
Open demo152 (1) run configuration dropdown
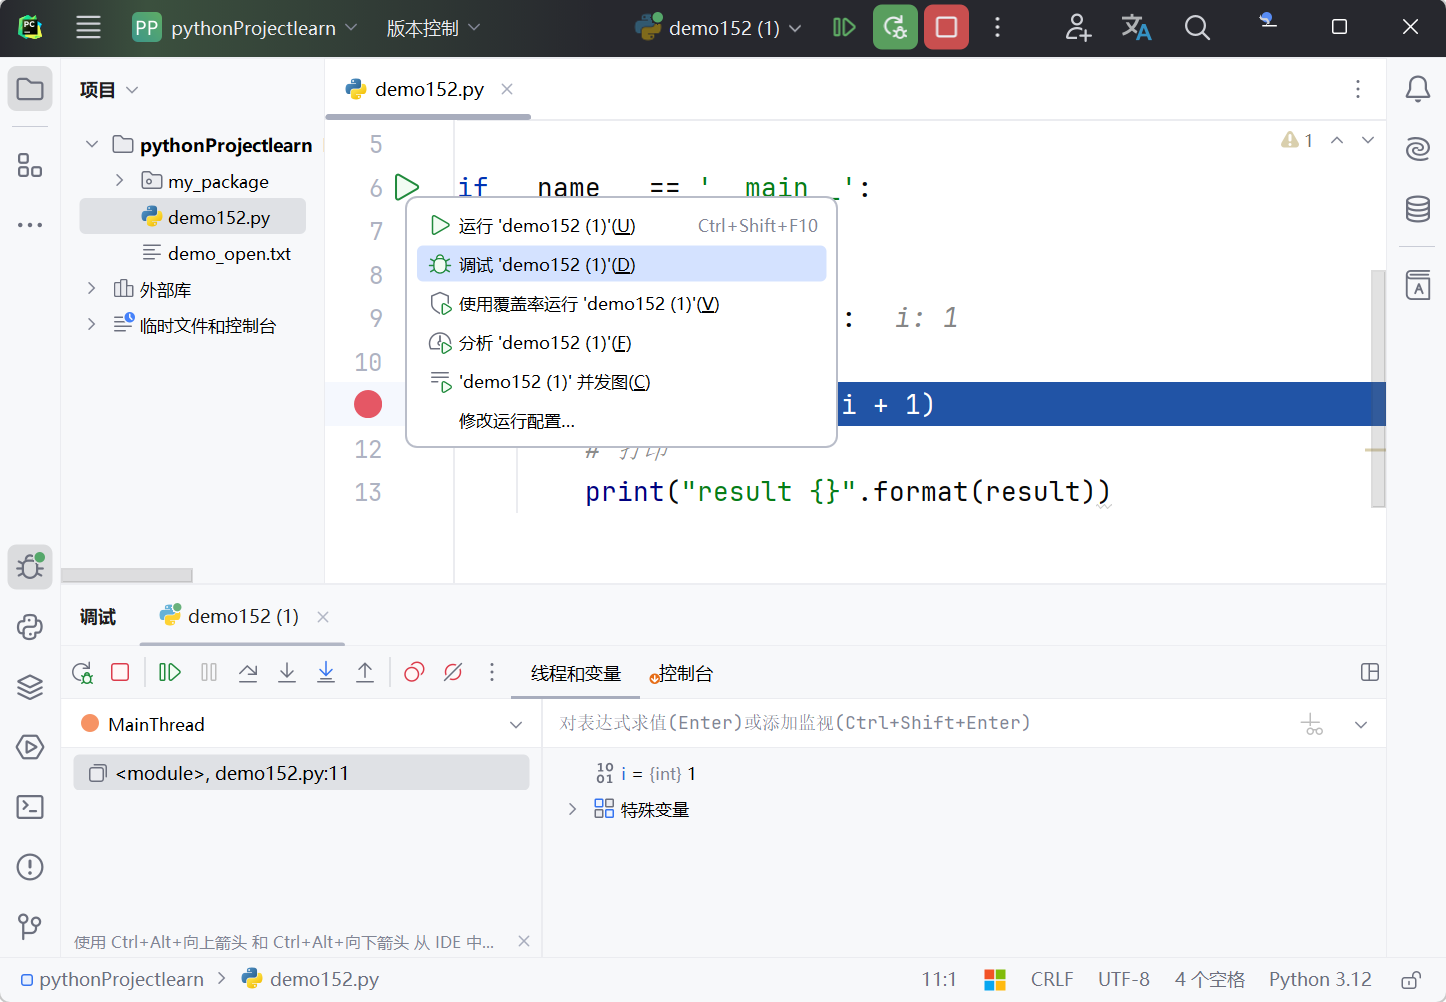[719, 28]
